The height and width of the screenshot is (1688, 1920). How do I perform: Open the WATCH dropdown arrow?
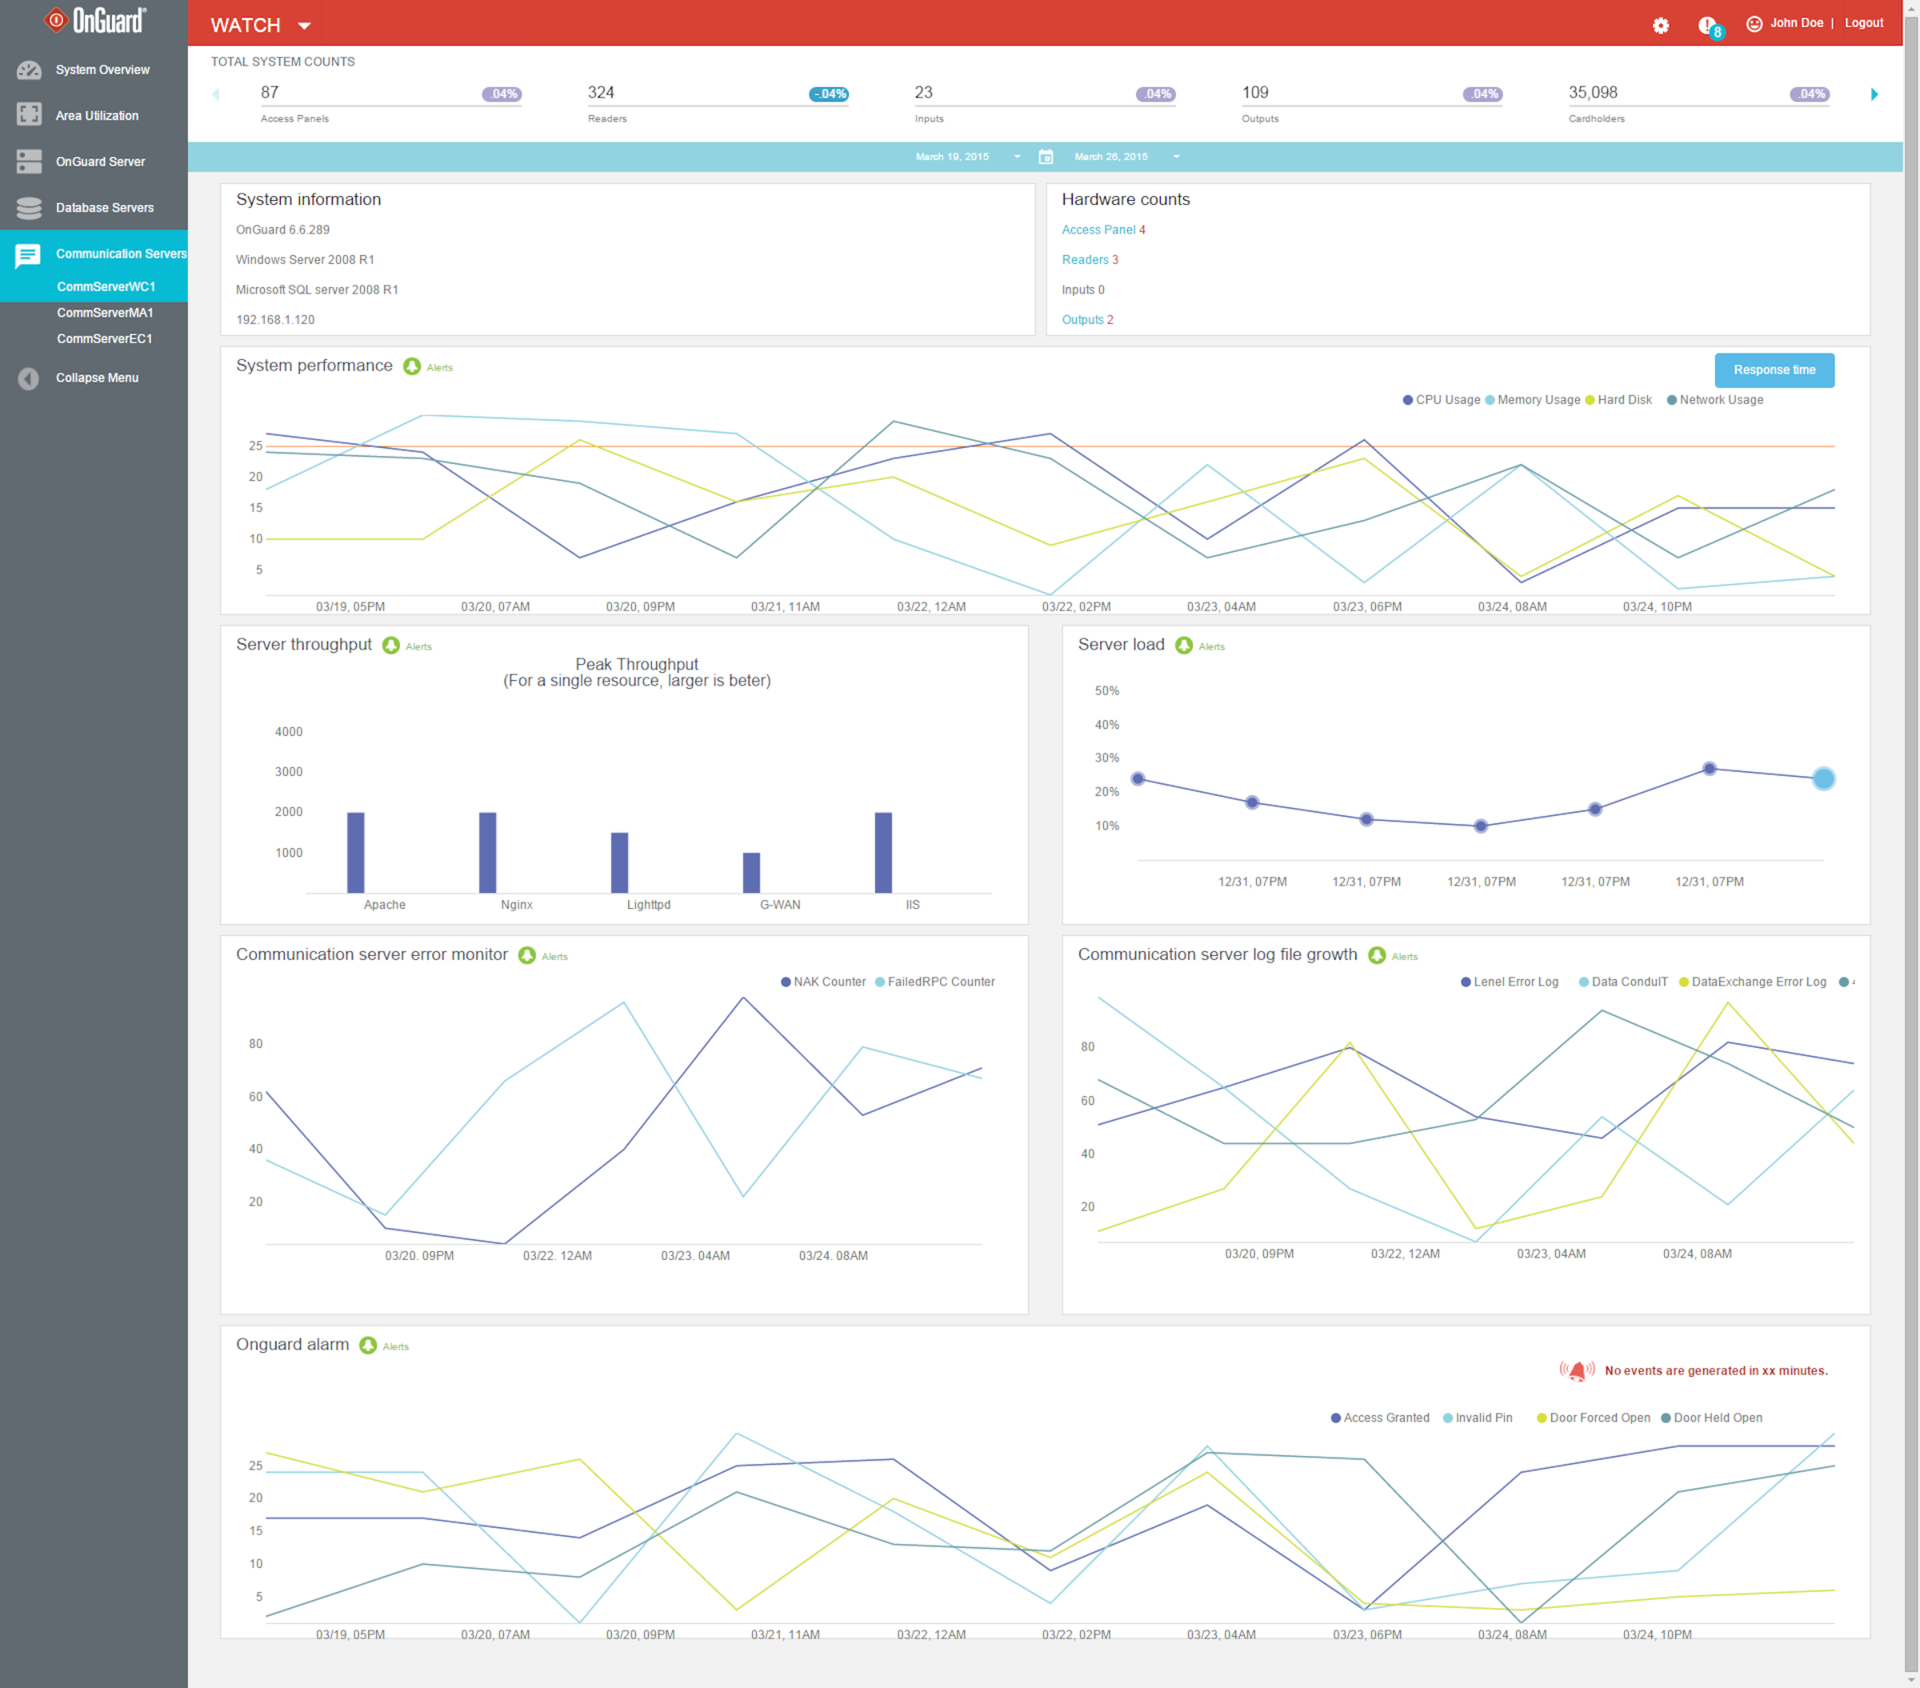pyautogui.click(x=304, y=26)
